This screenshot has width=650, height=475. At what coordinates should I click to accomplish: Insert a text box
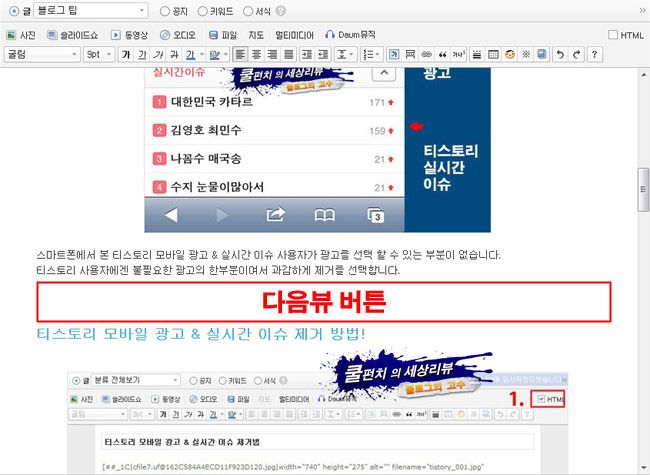394,54
